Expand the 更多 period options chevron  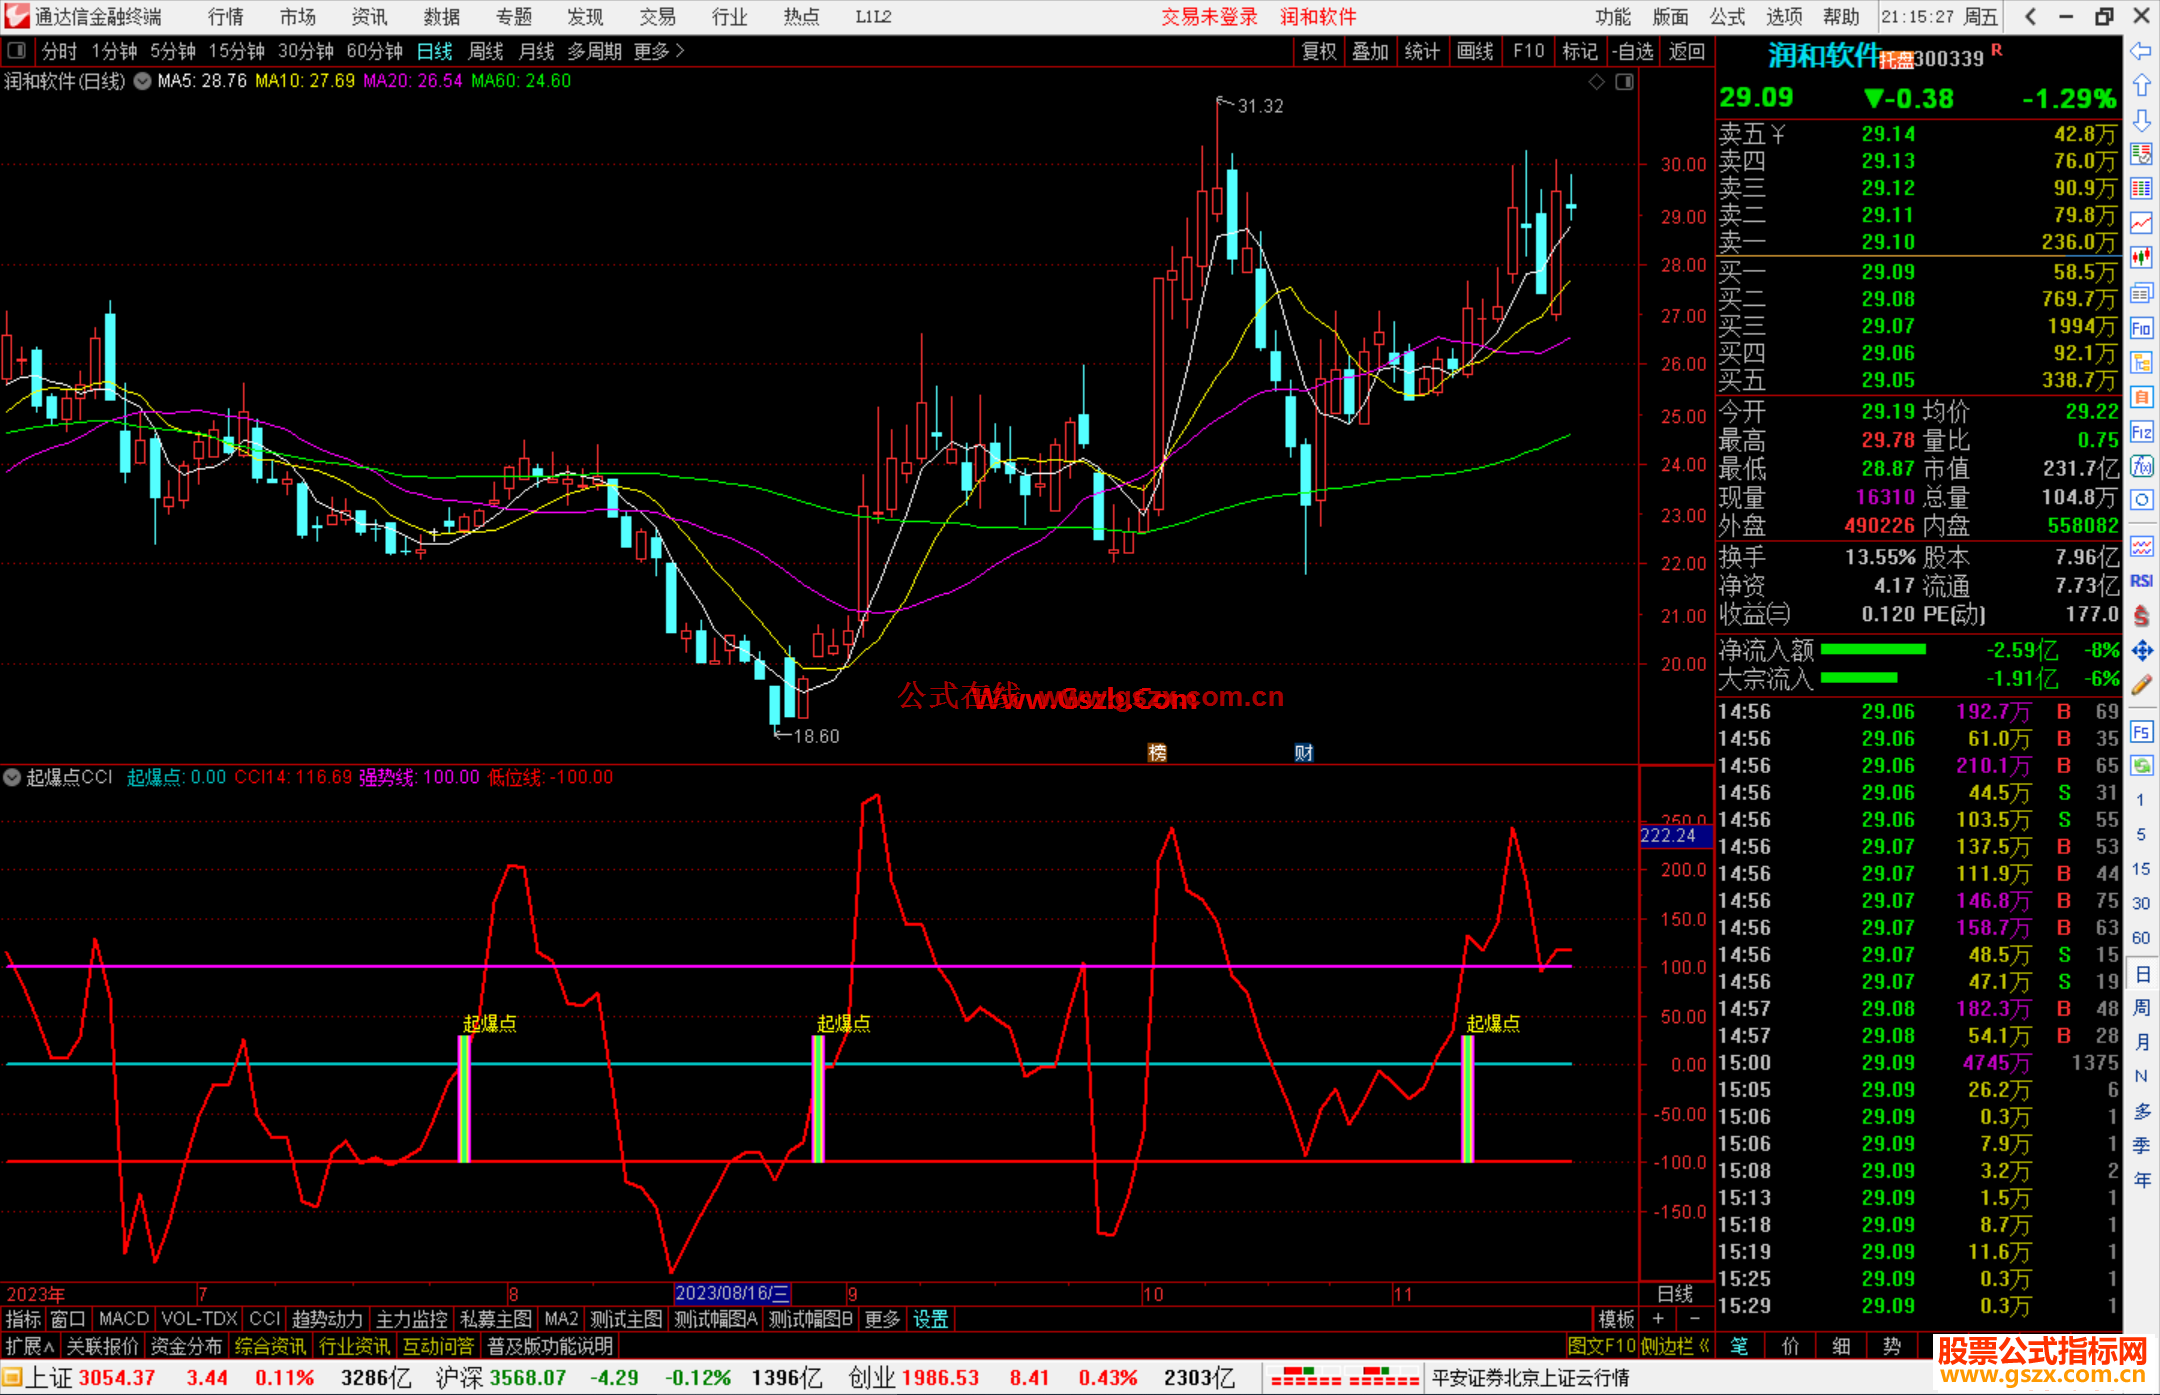(680, 51)
